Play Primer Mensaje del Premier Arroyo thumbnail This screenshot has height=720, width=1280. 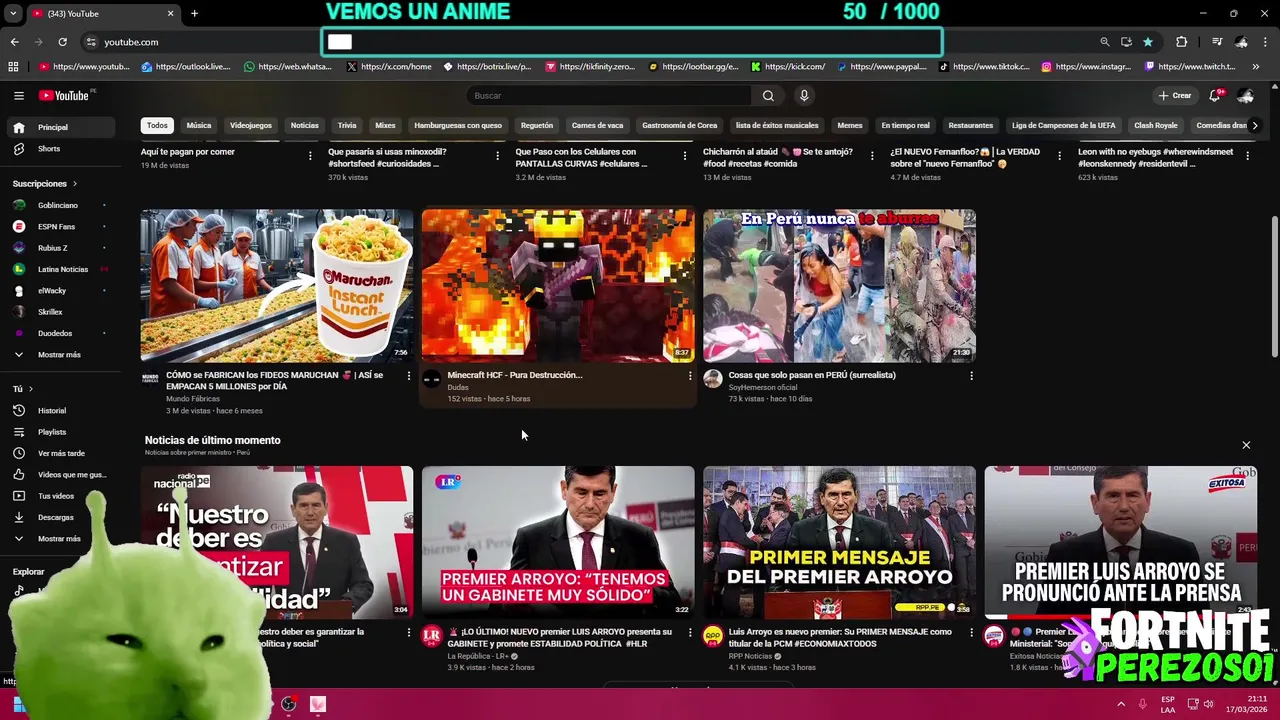point(839,542)
